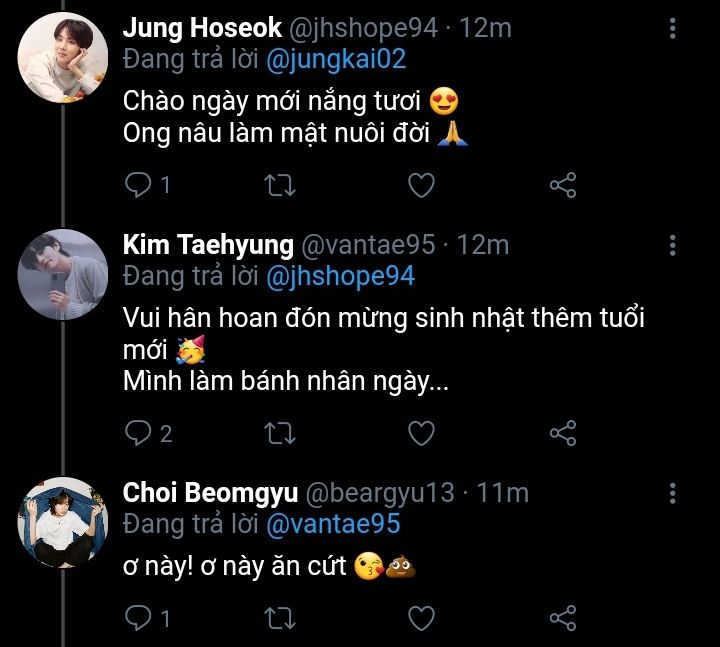
Task: Like Jung Hoseok's tweet
Action: (422, 185)
